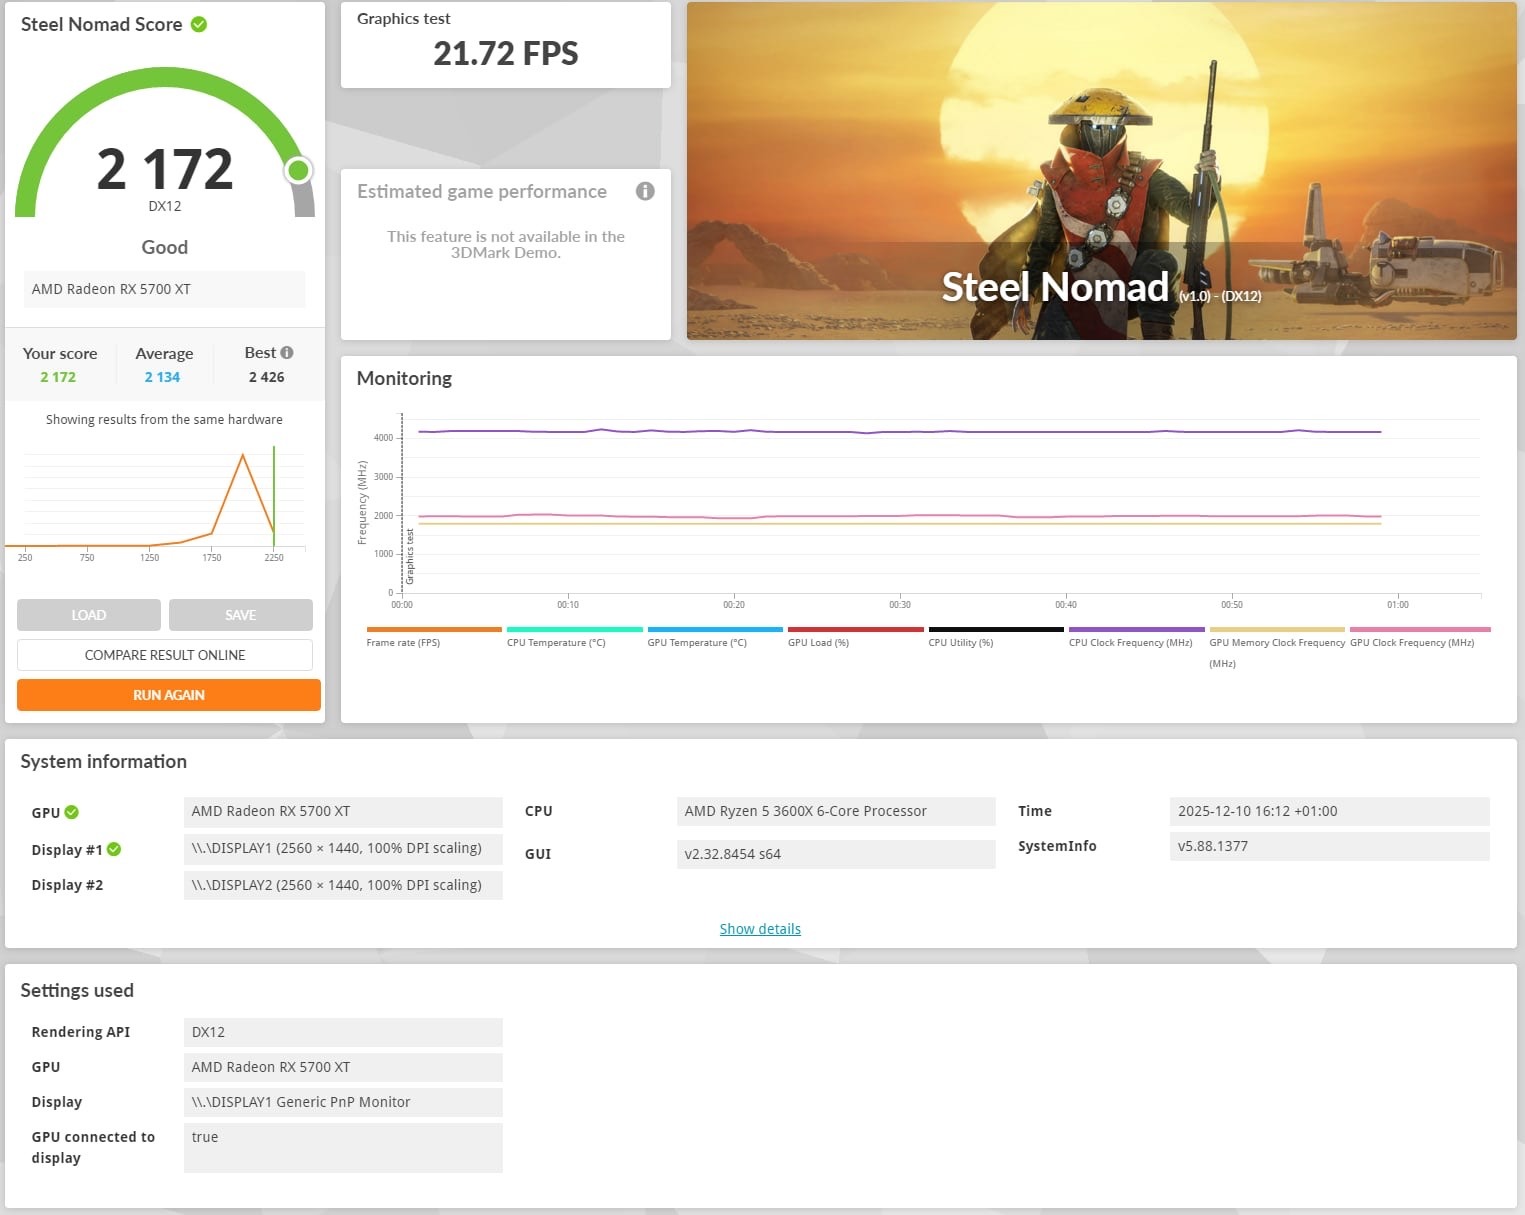Click the Settings used heading
Screen dimensions: 1525x1215
point(77,990)
